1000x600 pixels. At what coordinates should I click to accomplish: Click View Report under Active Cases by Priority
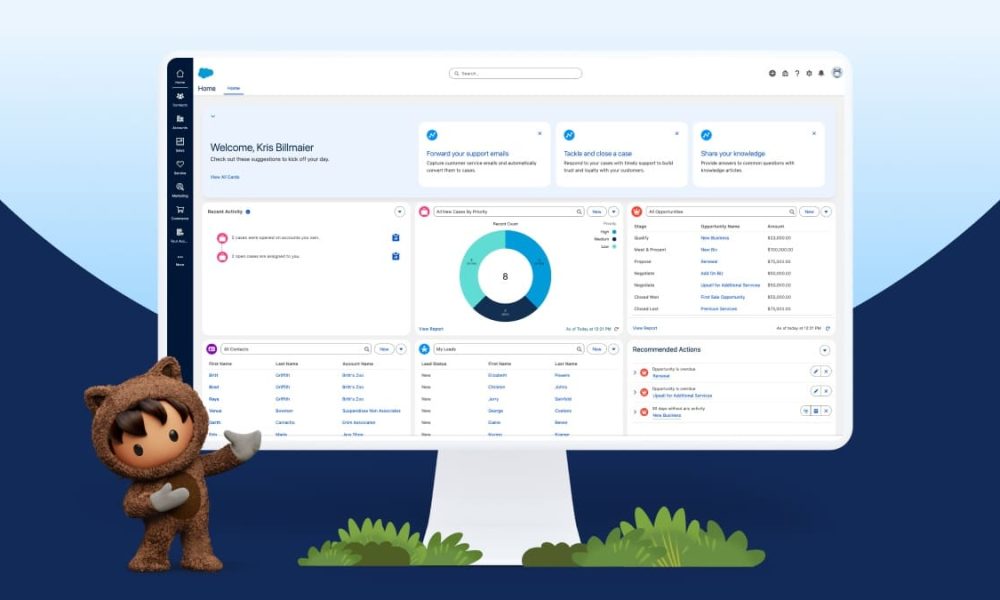[x=432, y=329]
